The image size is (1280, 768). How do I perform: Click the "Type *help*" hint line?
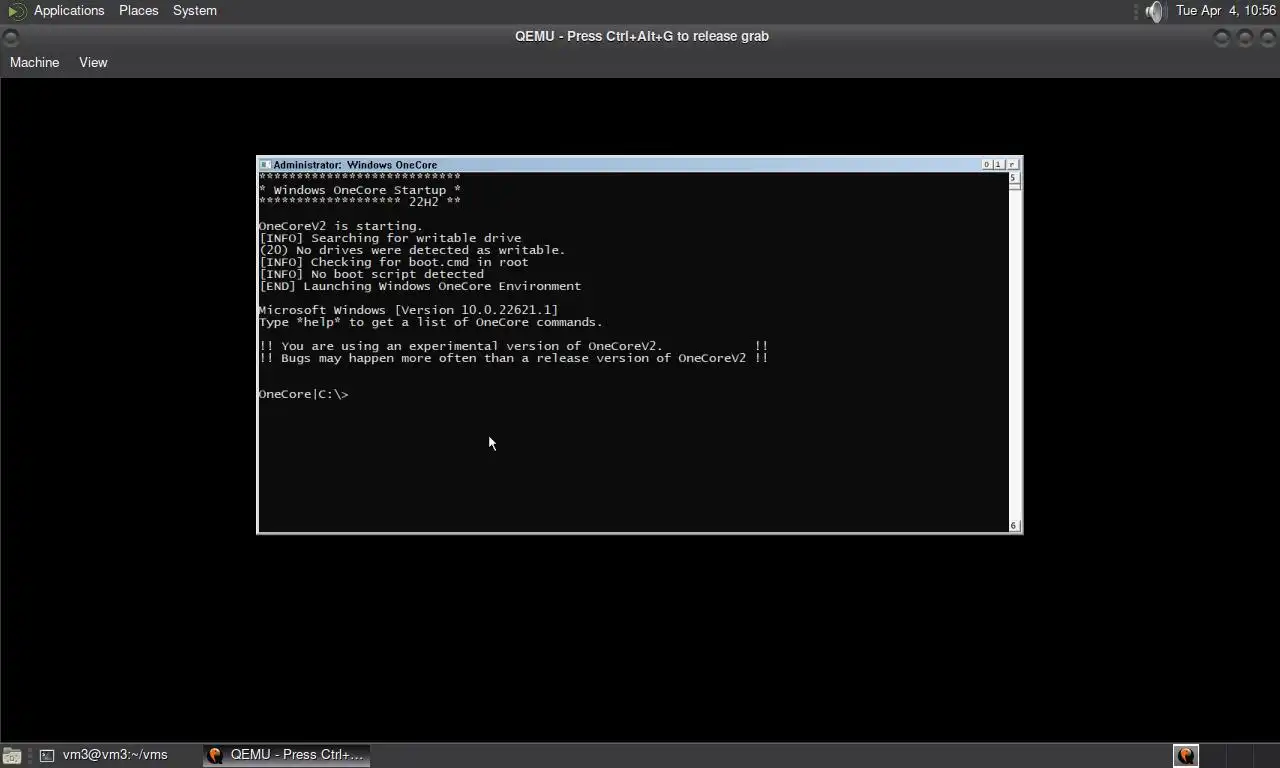click(430, 322)
